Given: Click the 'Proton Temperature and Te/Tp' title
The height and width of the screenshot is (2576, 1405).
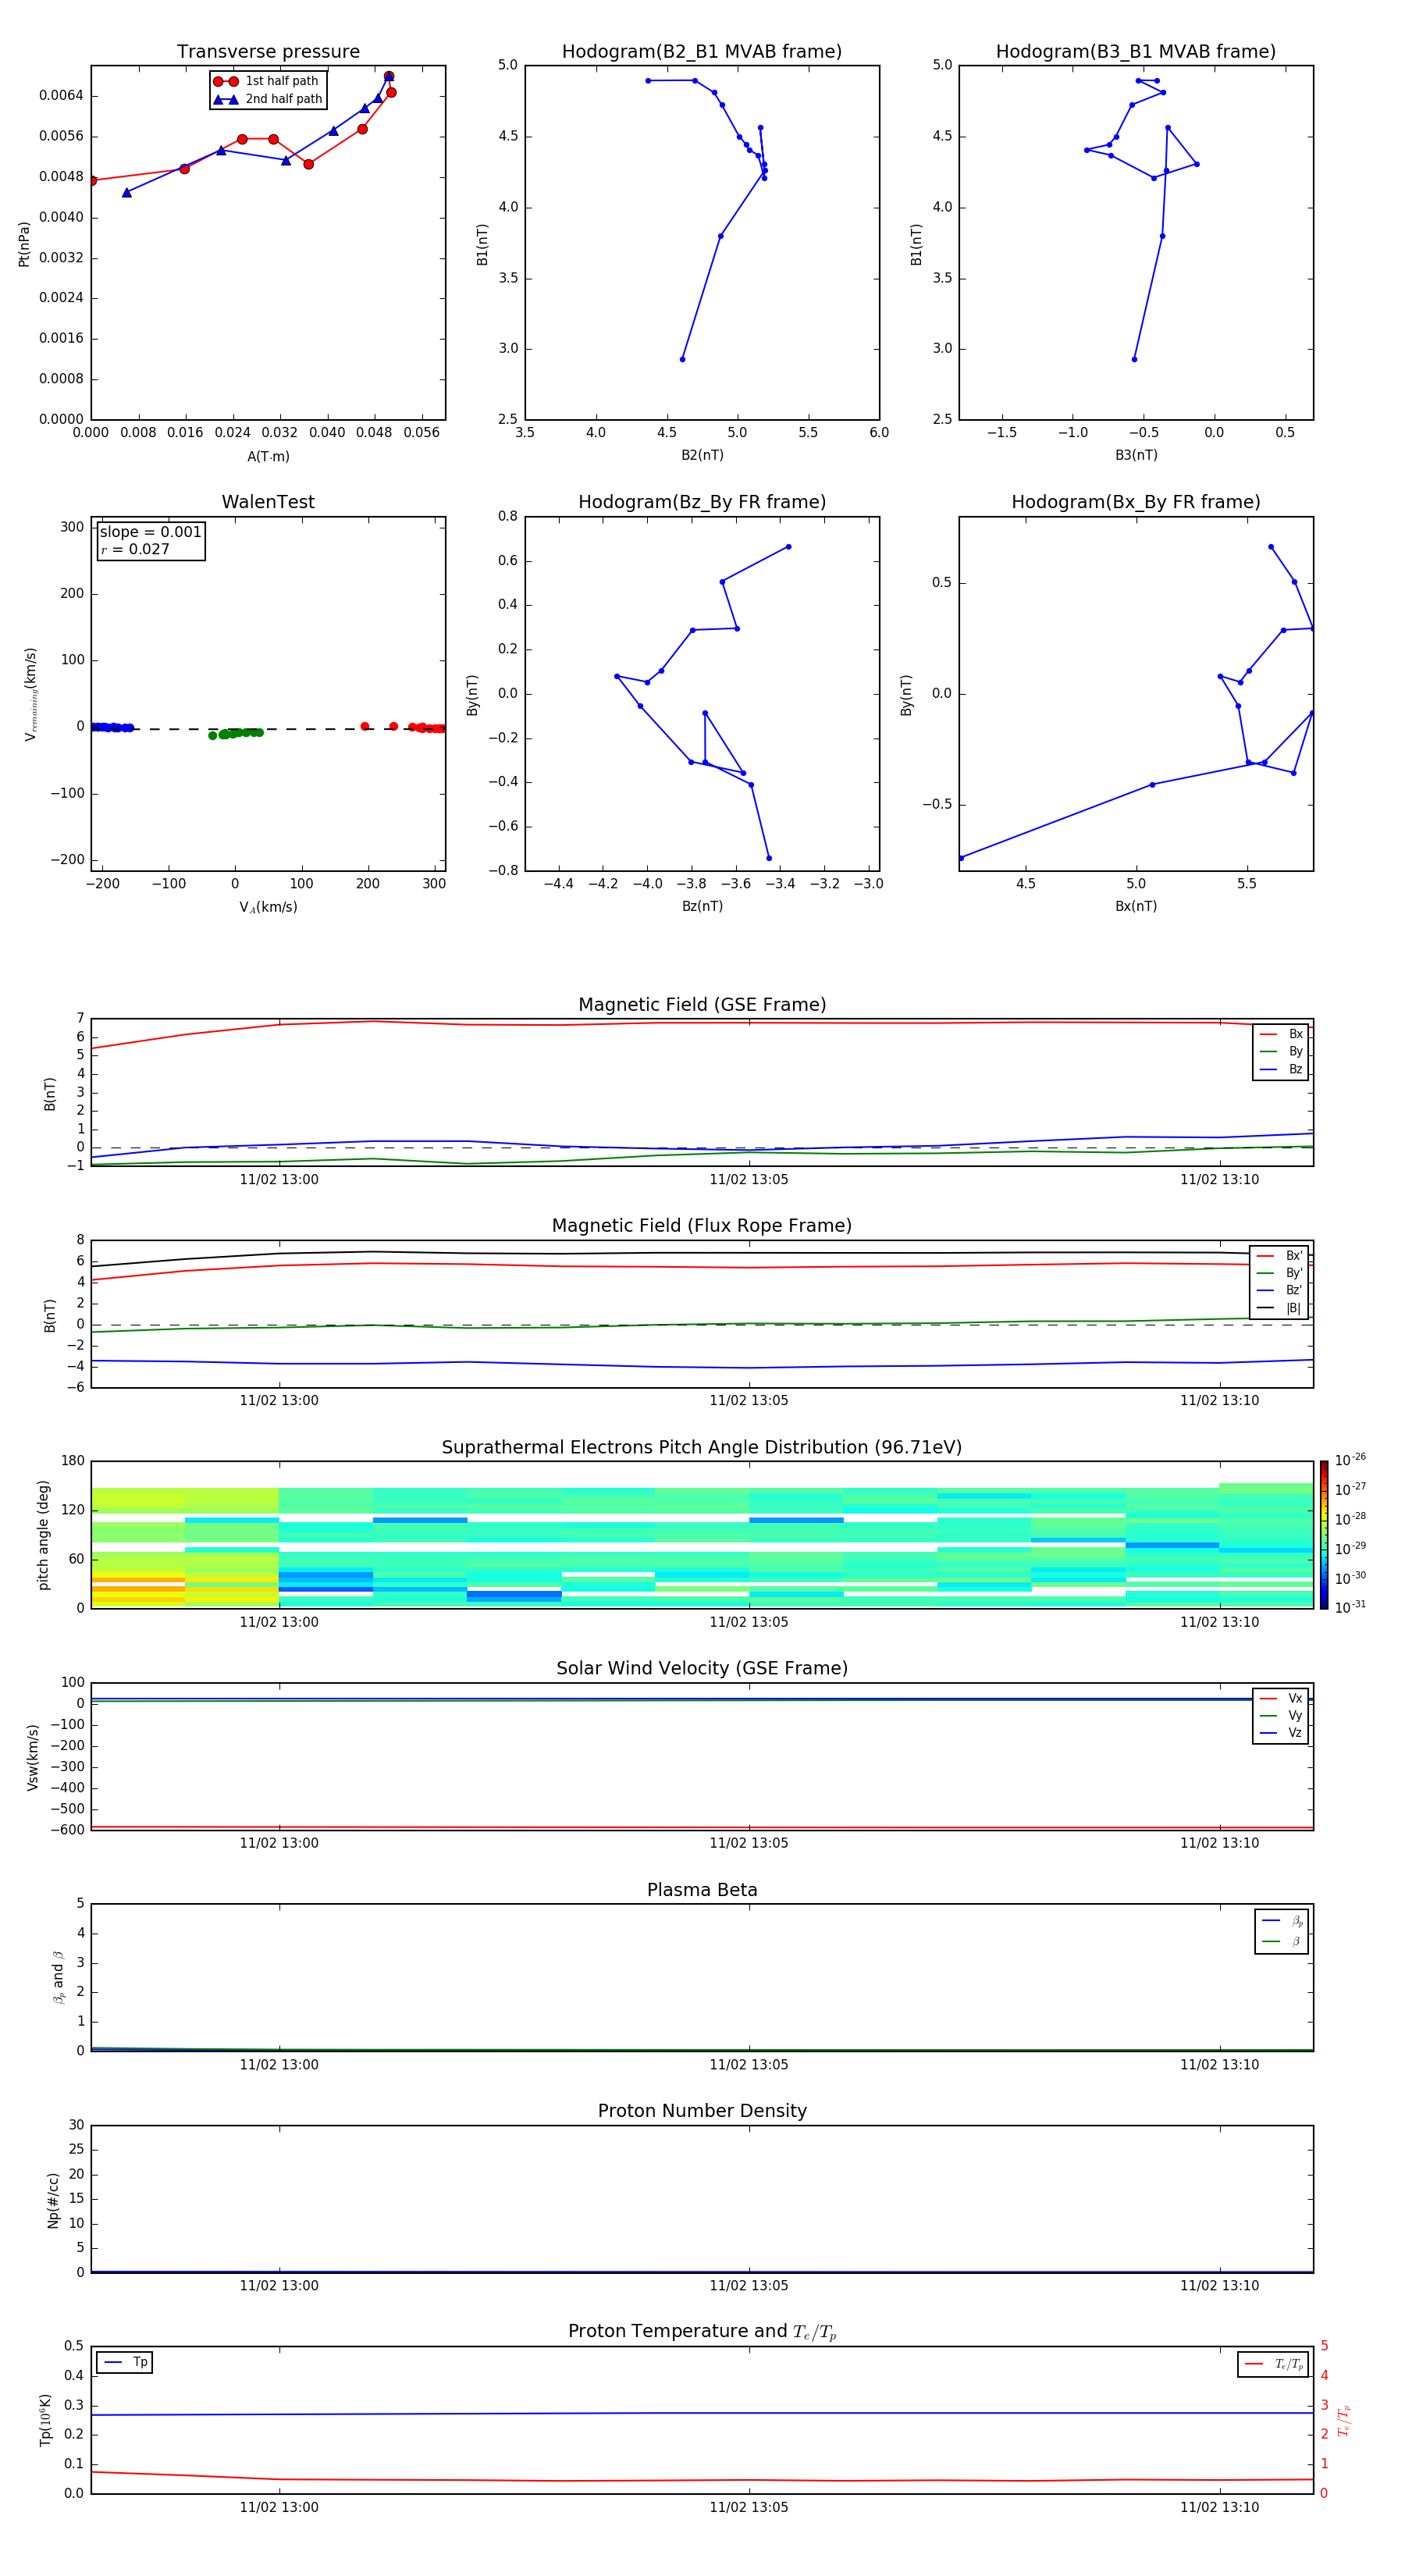Looking at the screenshot, I should click(x=702, y=2332).
